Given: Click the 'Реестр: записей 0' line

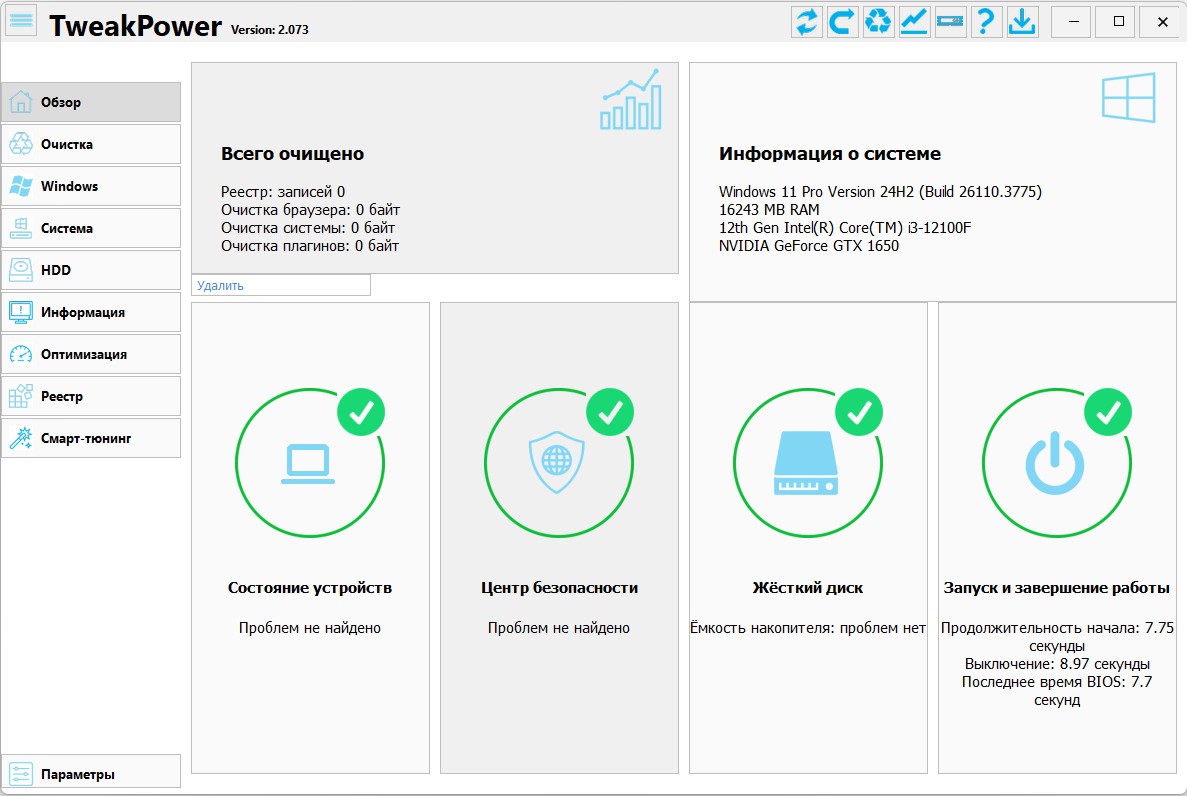Looking at the screenshot, I should (x=283, y=192).
